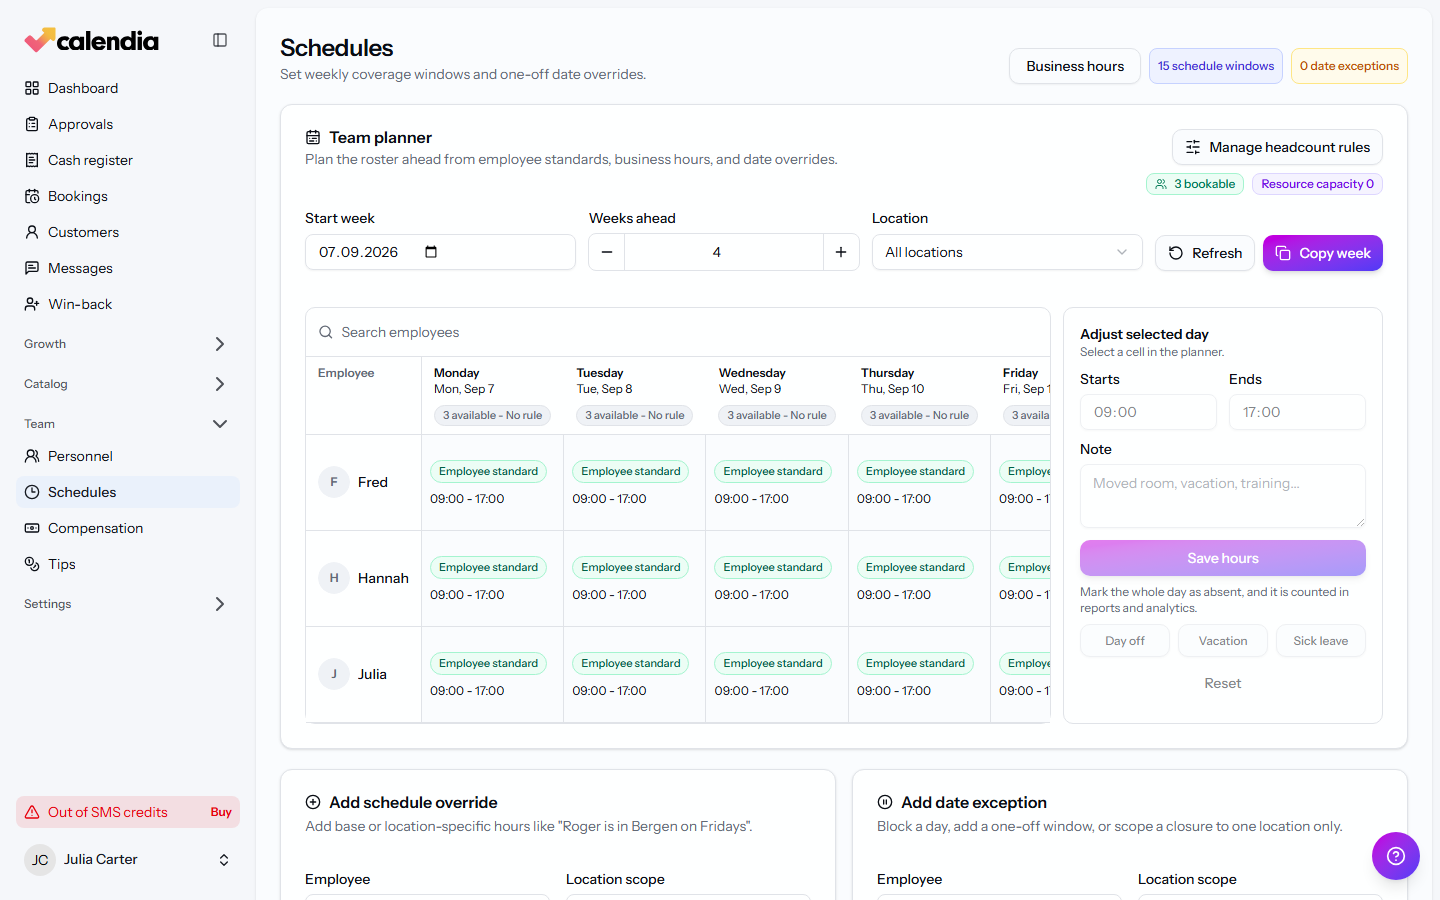Viewport: 1440px width, 900px height.
Task: Increase weeks ahead with plus button
Action: (x=841, y=252)
